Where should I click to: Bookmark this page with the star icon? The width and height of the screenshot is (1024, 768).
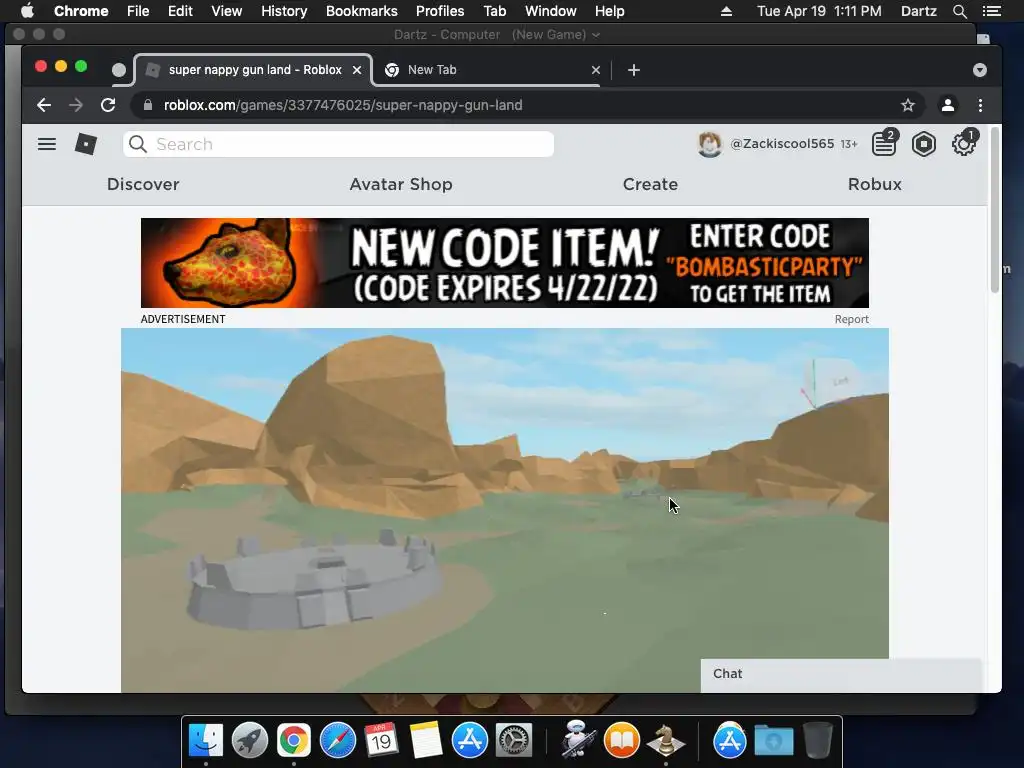(x=908, y=105)
